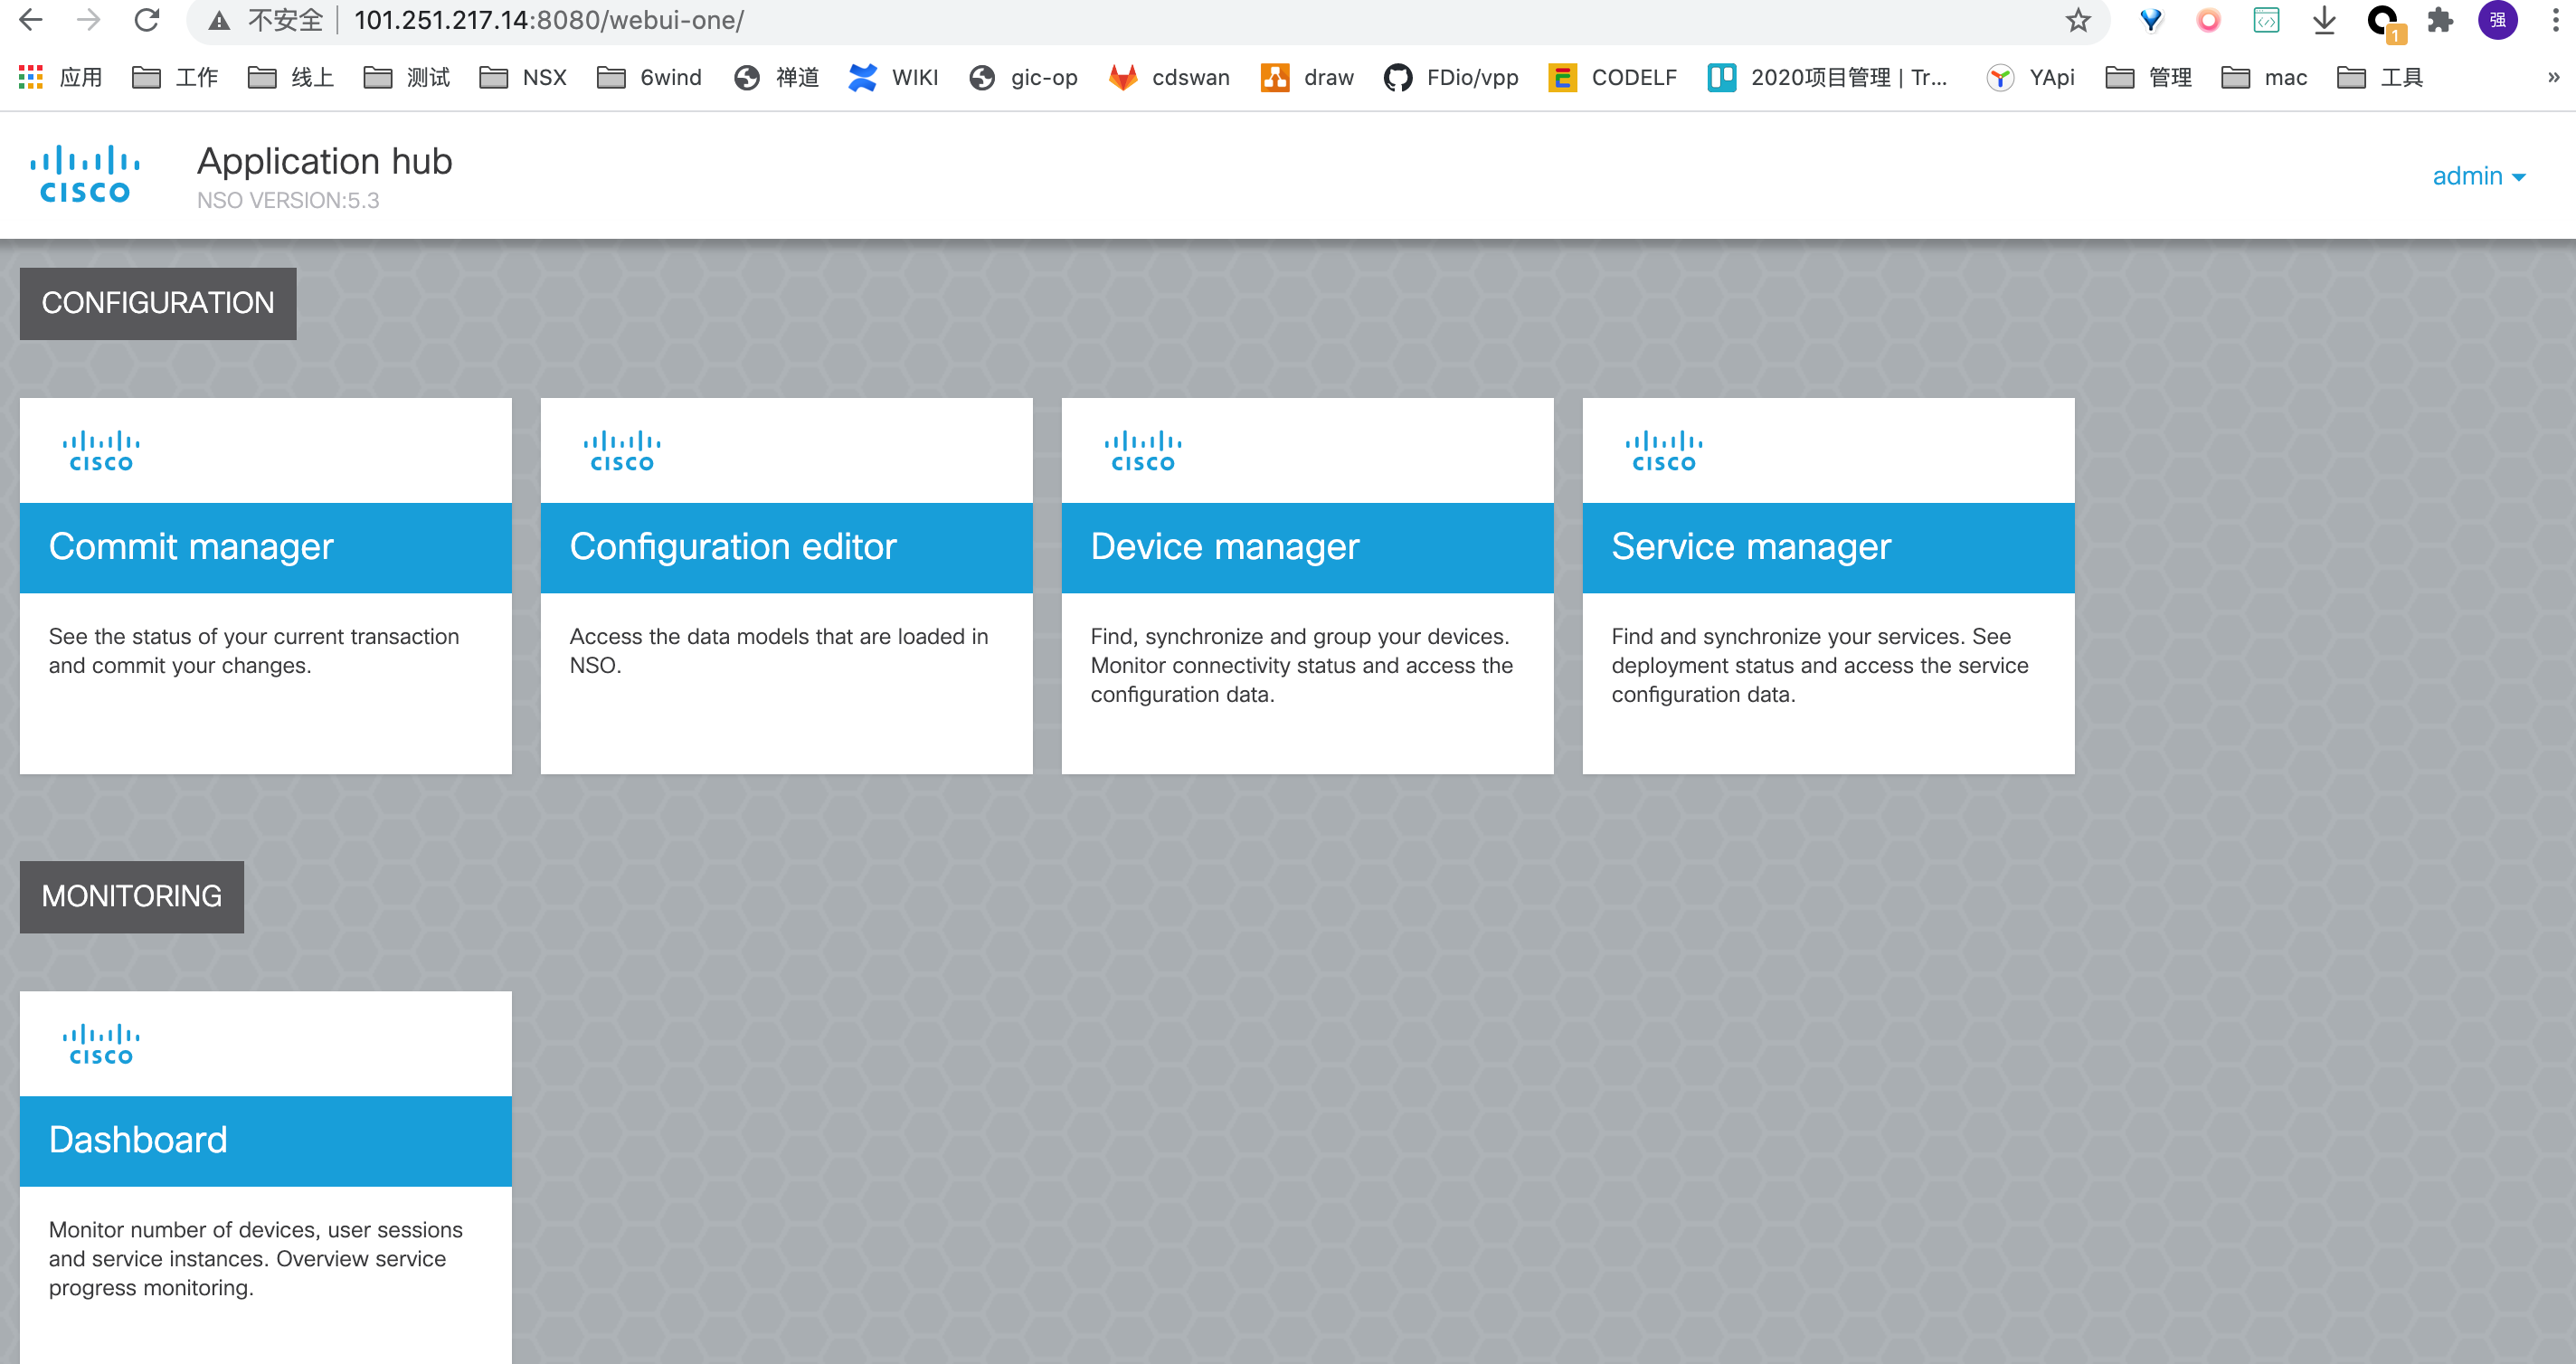Click the MONITORING section label
The width and height of the screenshot is (2576, 1364).
tap(132, 896)
